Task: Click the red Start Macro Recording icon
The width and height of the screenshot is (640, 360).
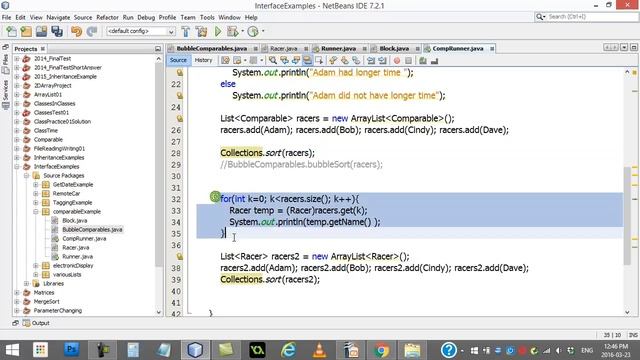Action: (397, 60)
